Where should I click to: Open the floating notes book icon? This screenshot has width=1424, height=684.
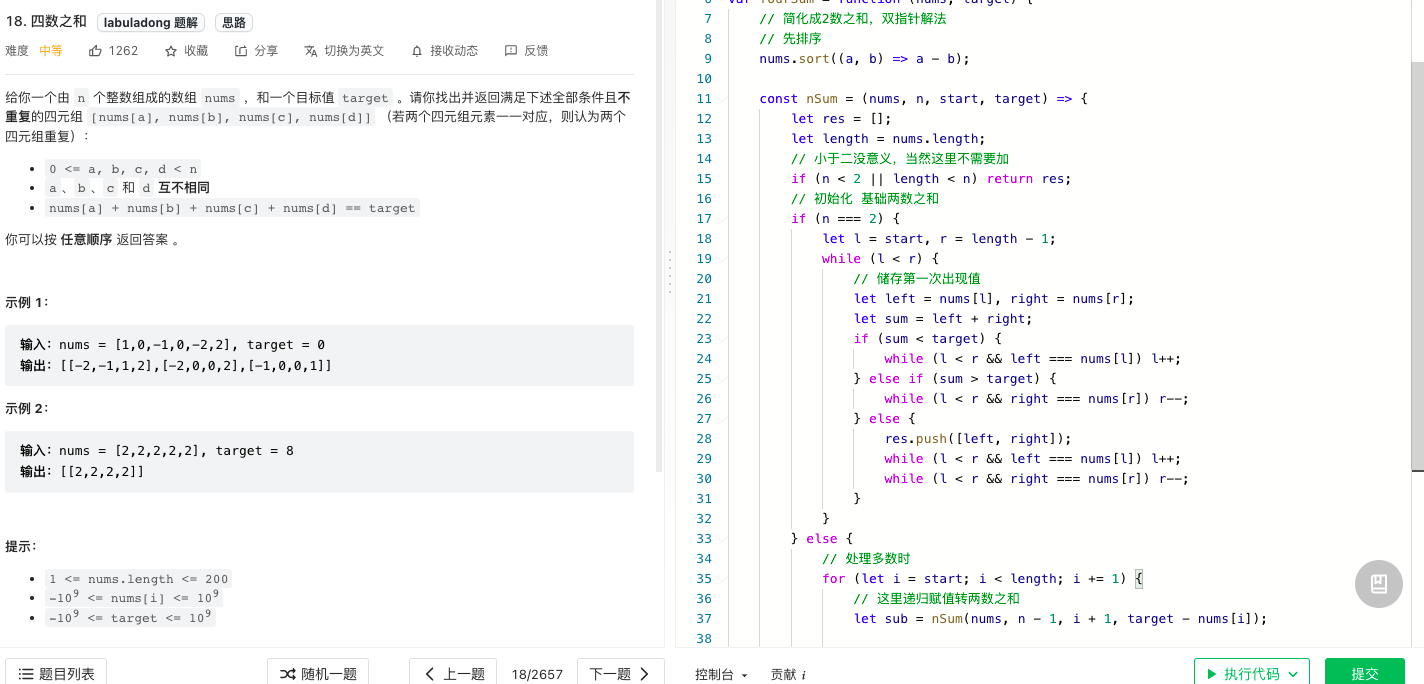1378,584
